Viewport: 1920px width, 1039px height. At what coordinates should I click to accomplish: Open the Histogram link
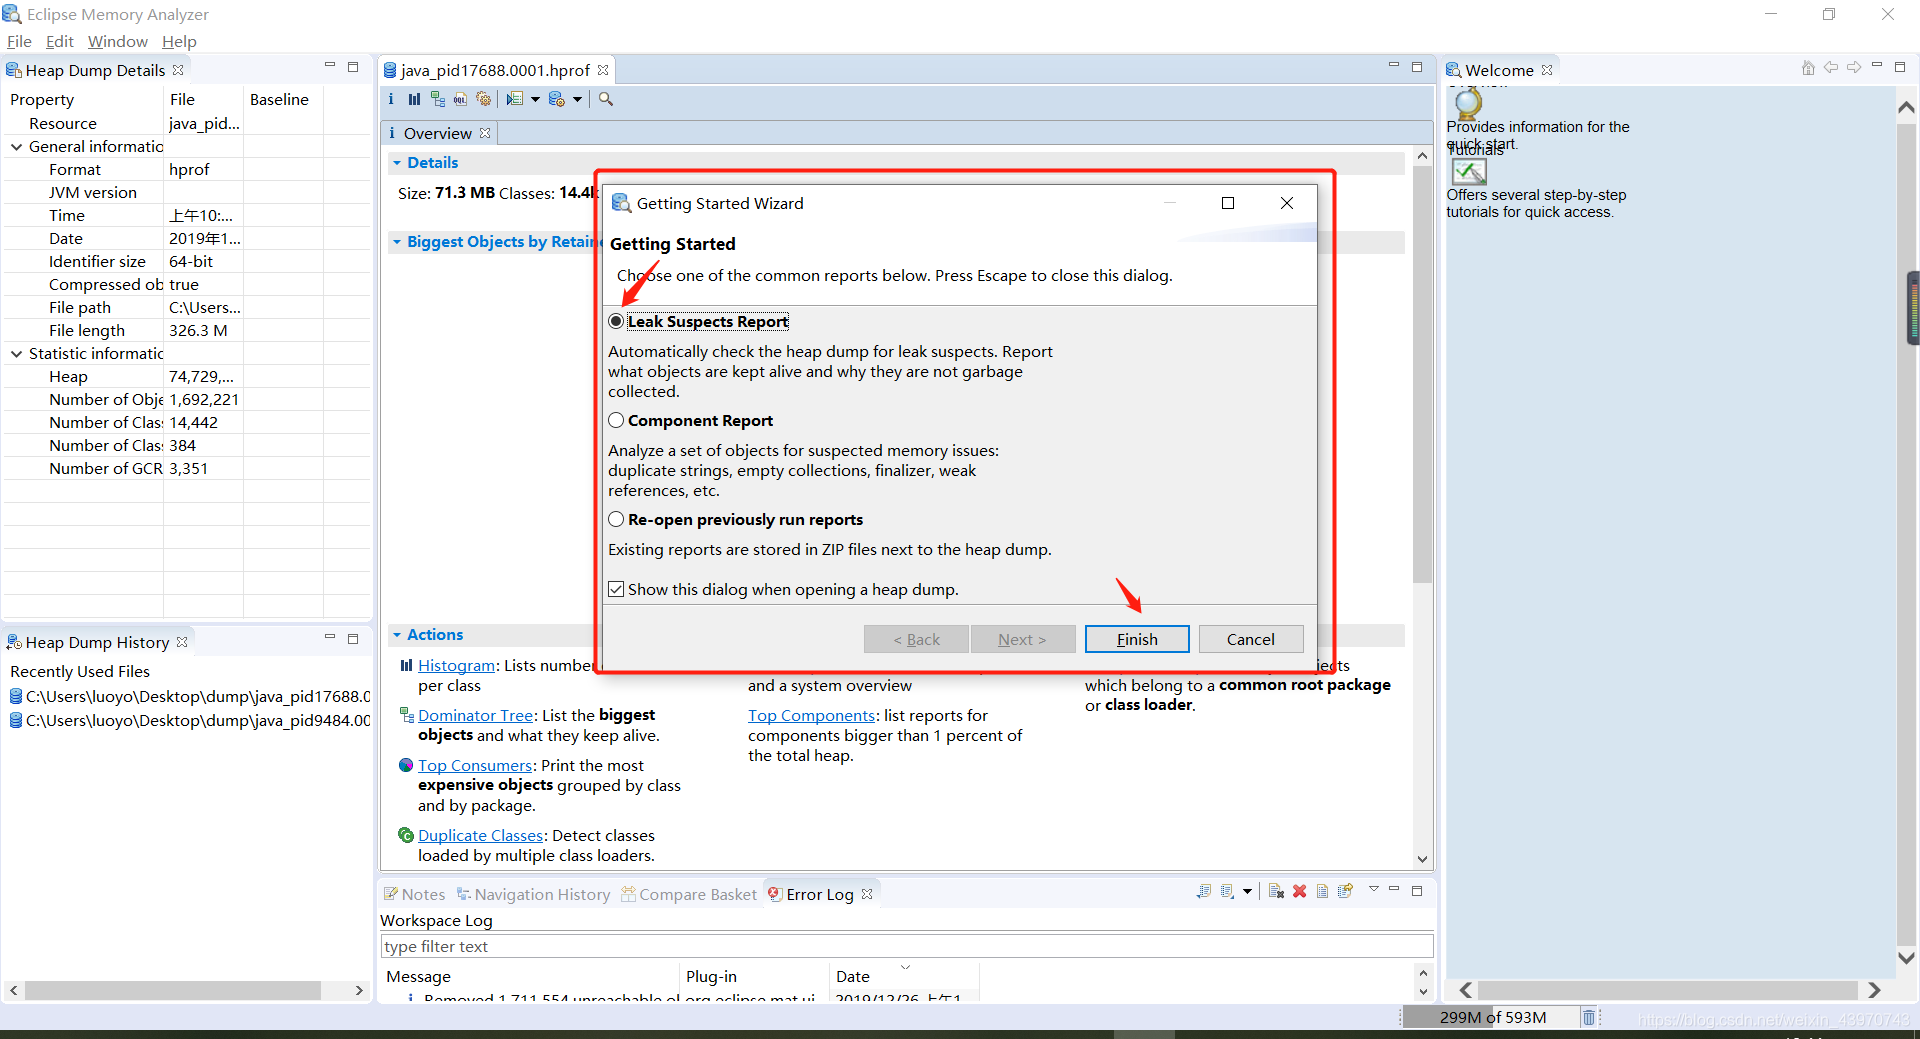coord(456,665)
